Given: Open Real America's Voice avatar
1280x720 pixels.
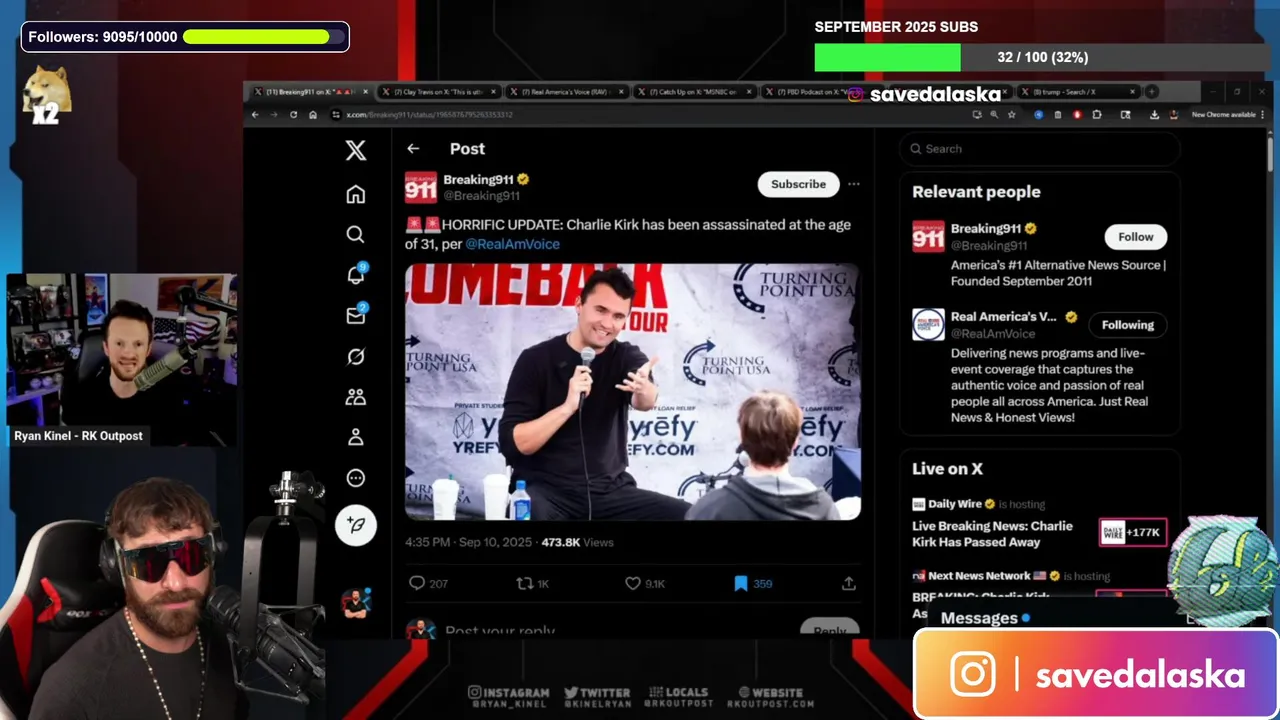Looking at the screenshot, I should pyautogui.click(x=928, y=324).
